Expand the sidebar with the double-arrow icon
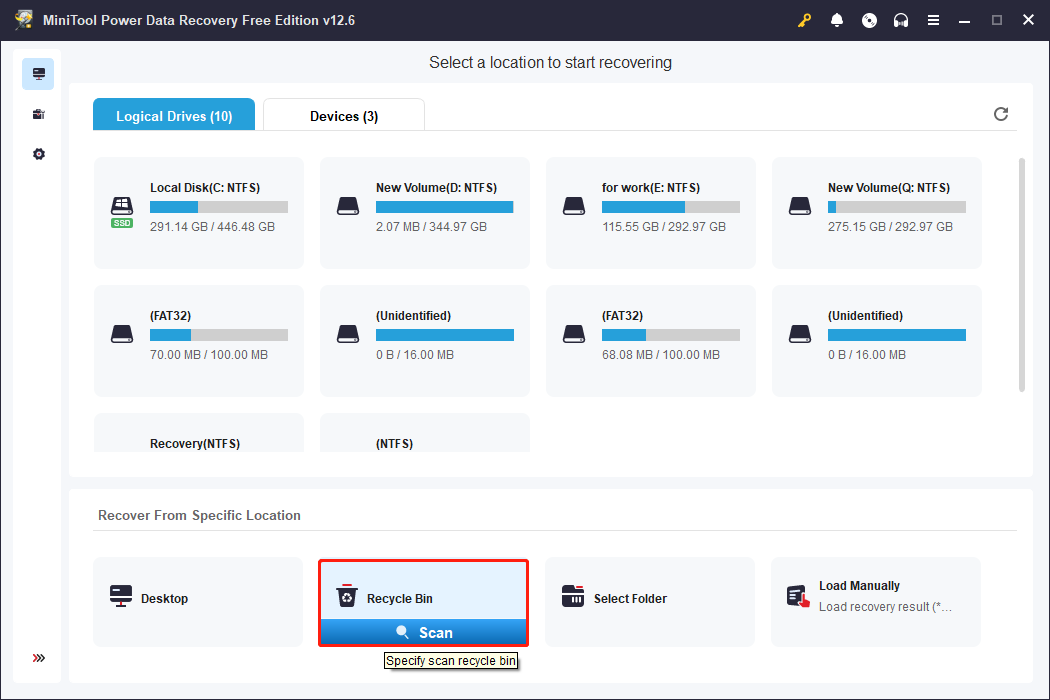The width and height of the screenshot is (1050, 700). click(x=39, y=658)
